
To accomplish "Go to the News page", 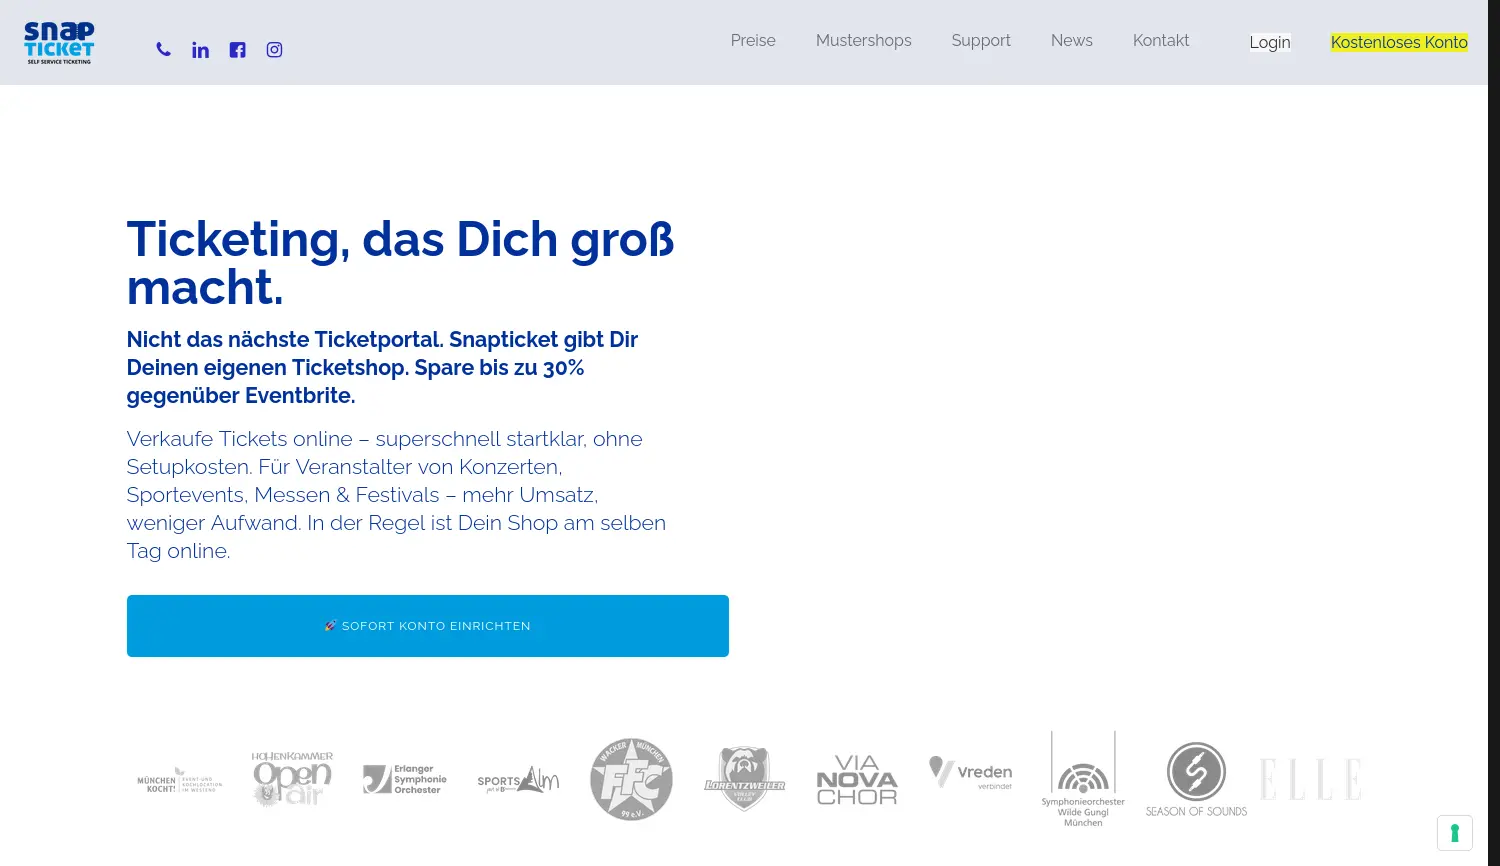I will [x=1072, y=40].
